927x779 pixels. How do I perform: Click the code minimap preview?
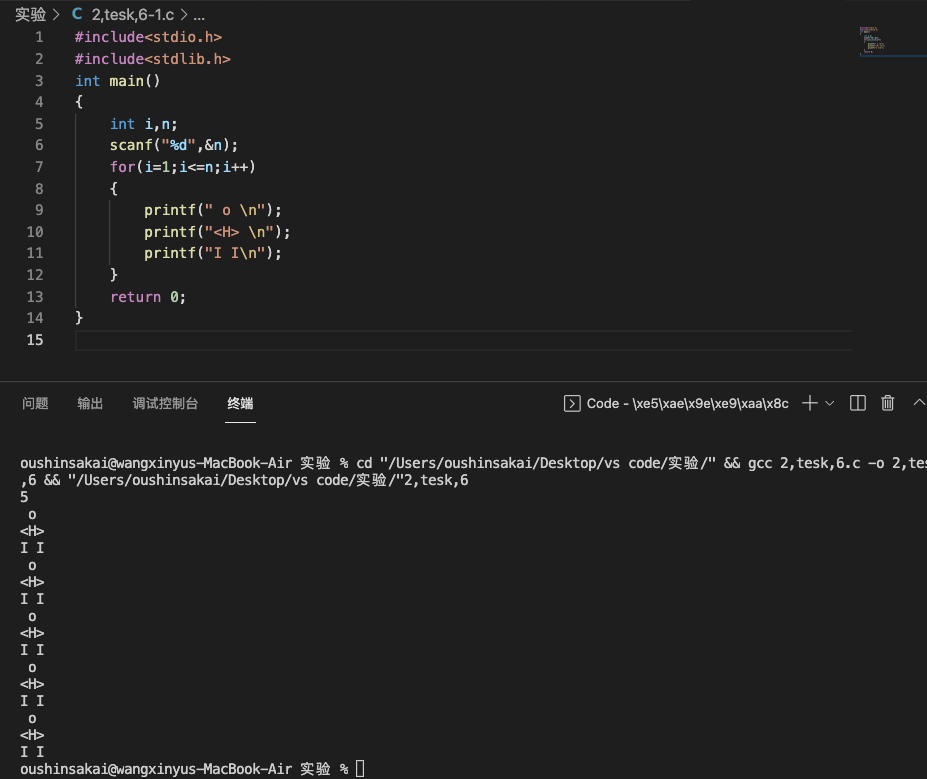[x=872, y=40]
